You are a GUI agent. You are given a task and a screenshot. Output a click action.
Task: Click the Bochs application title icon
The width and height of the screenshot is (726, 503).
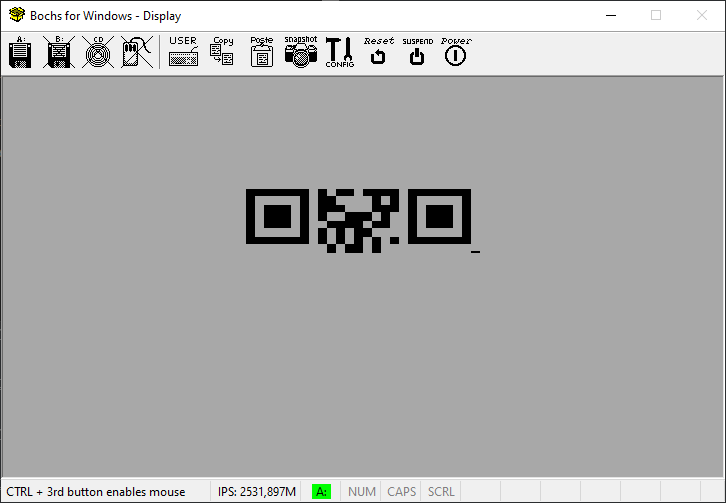point(17,15)
